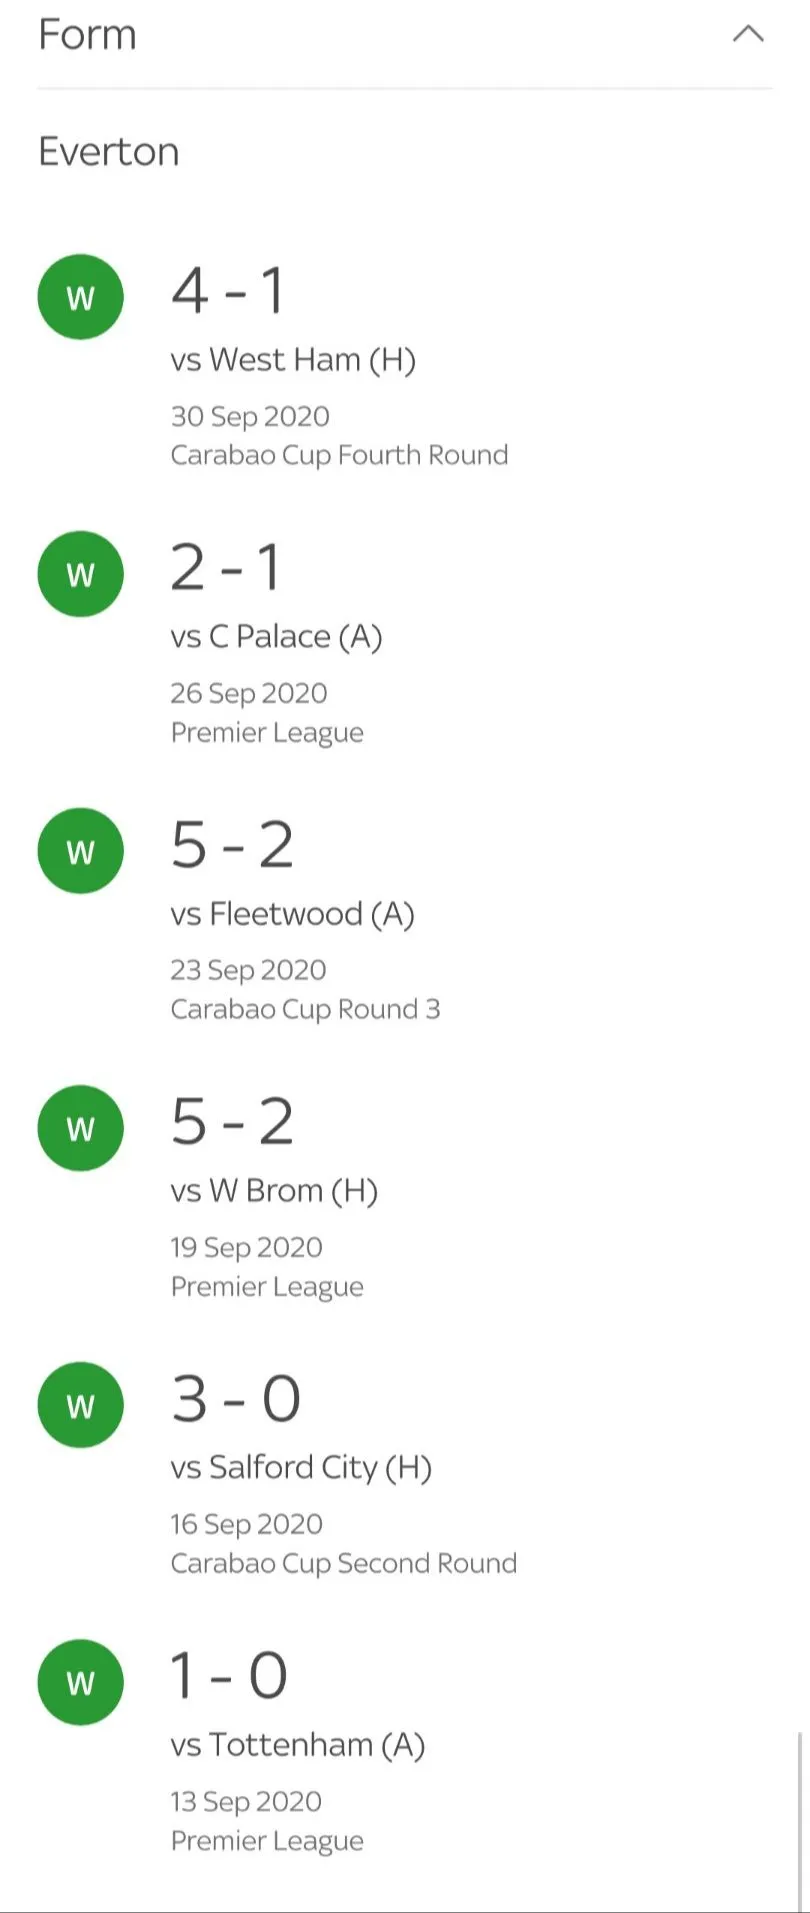The width and height of the screenshot is (810, 1913).
Task: Open the vs Tottenham (A) match
Action: click(x=298, y=1745)
